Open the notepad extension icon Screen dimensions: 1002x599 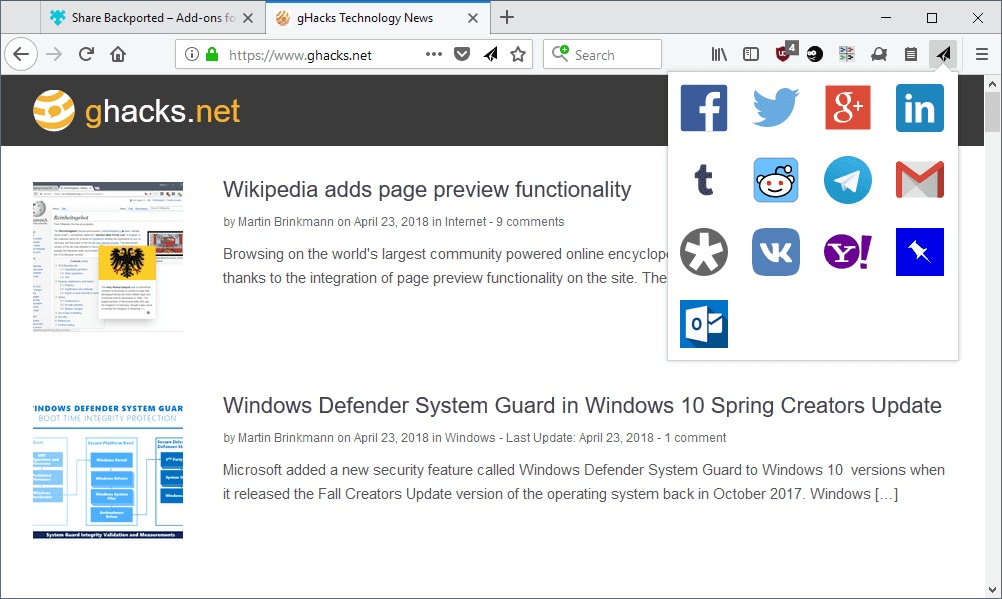click(x=911, y=54)
